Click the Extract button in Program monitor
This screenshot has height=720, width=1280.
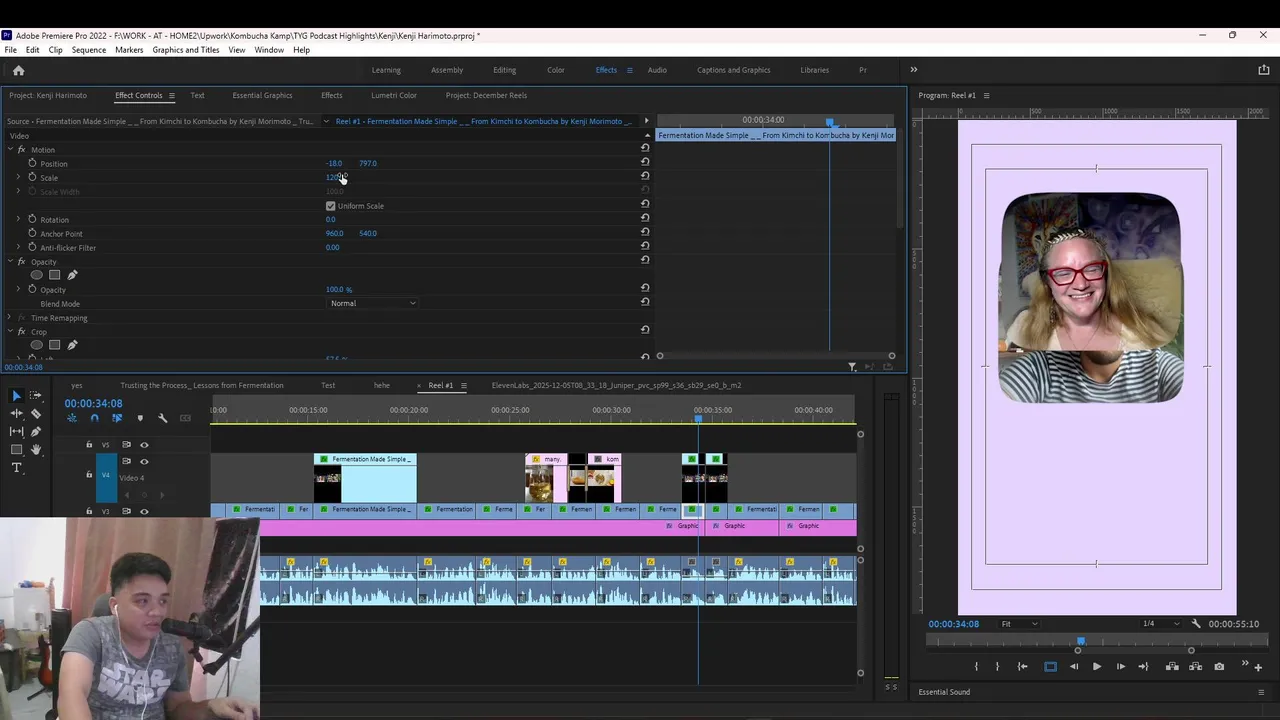point(1195,667)
